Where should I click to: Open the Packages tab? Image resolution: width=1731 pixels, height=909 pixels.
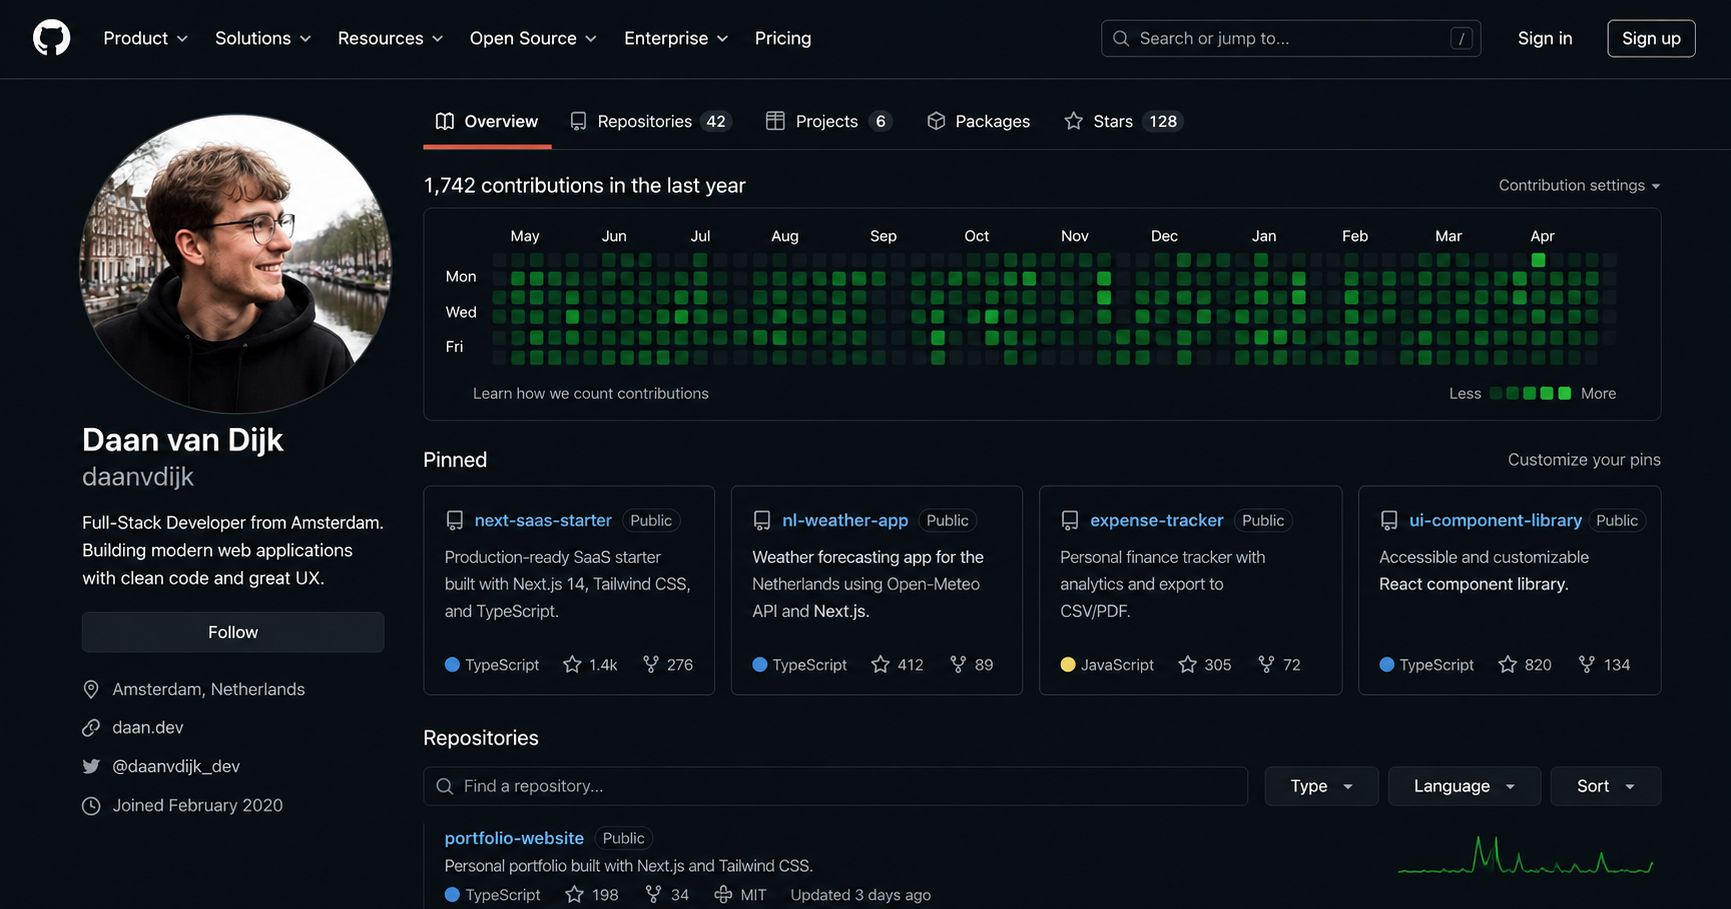(978, 121)
